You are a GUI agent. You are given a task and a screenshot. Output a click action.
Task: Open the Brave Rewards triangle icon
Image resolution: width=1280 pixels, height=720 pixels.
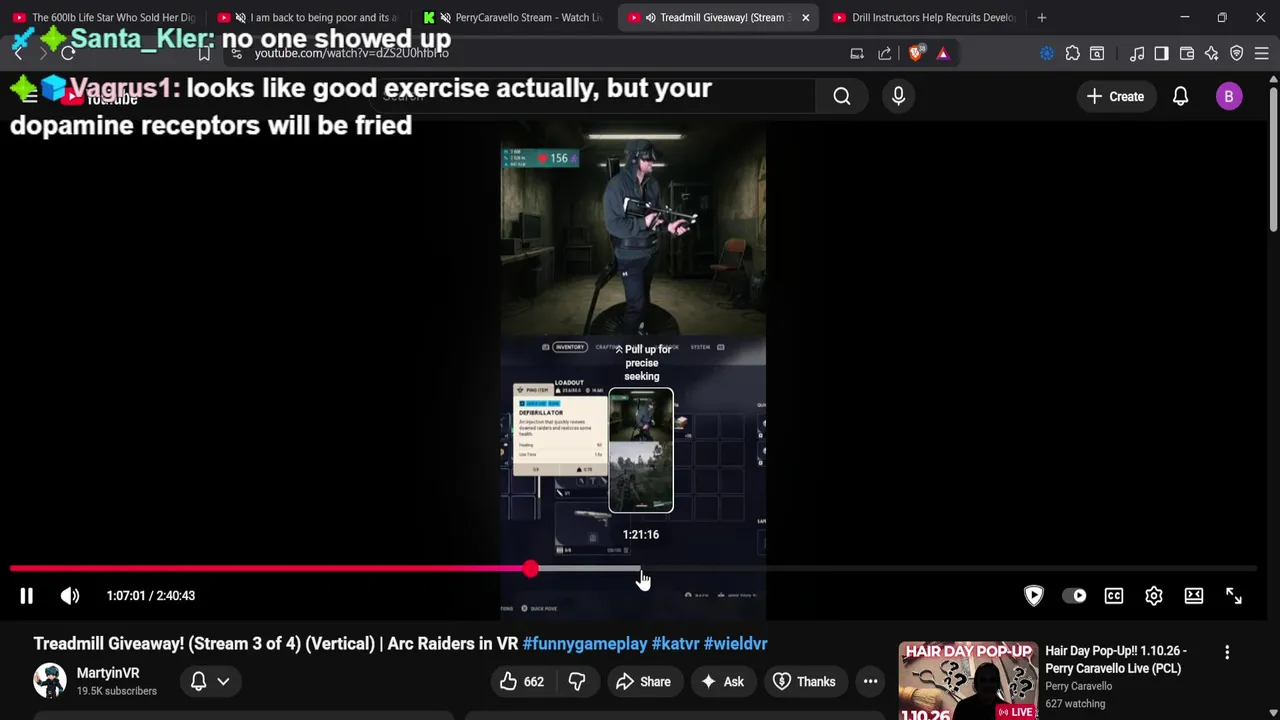[943, 53]
